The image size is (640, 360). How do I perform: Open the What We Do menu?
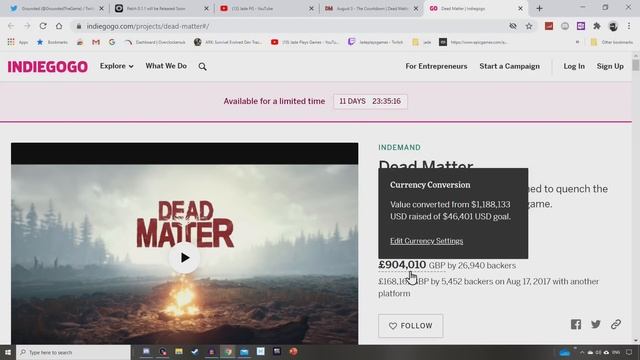(166, 66)
